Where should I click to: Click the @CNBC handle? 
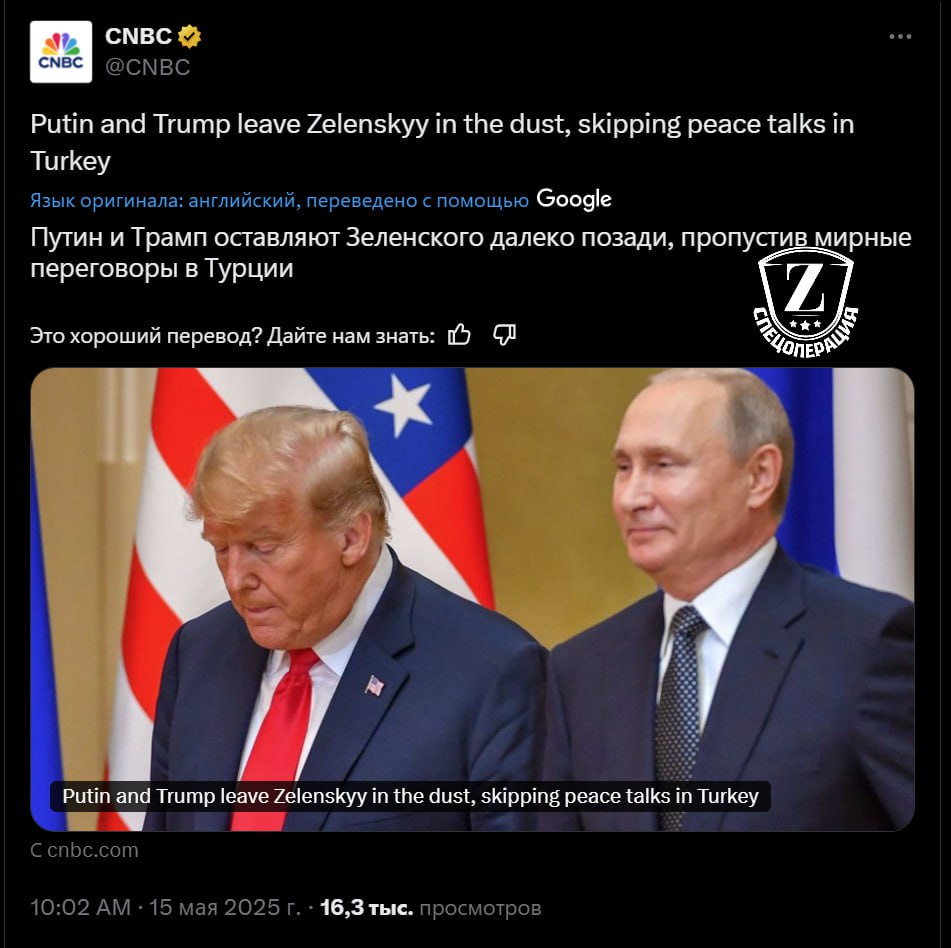(x=147, y=67)
